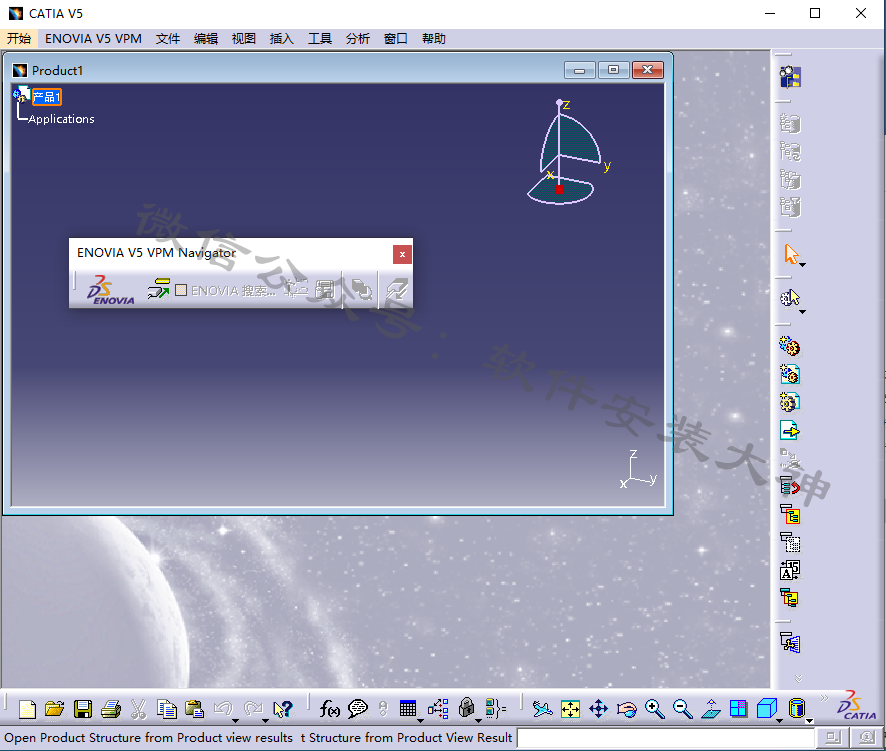The width and height of the screenshot is (886, 751).
Task: Open the Redo history dropdown arrow
Action: tap(265, 720)
